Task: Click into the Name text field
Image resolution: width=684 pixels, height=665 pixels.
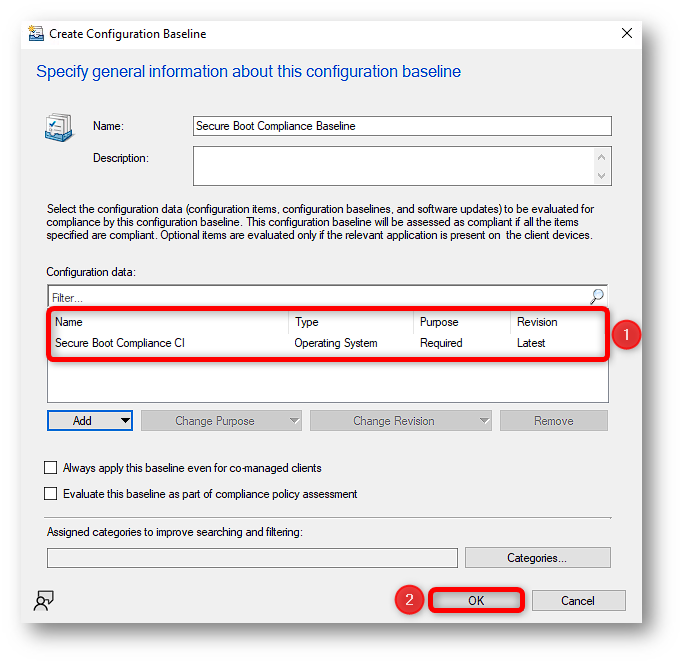Action: pyautogui.click(x=402, y=126)
